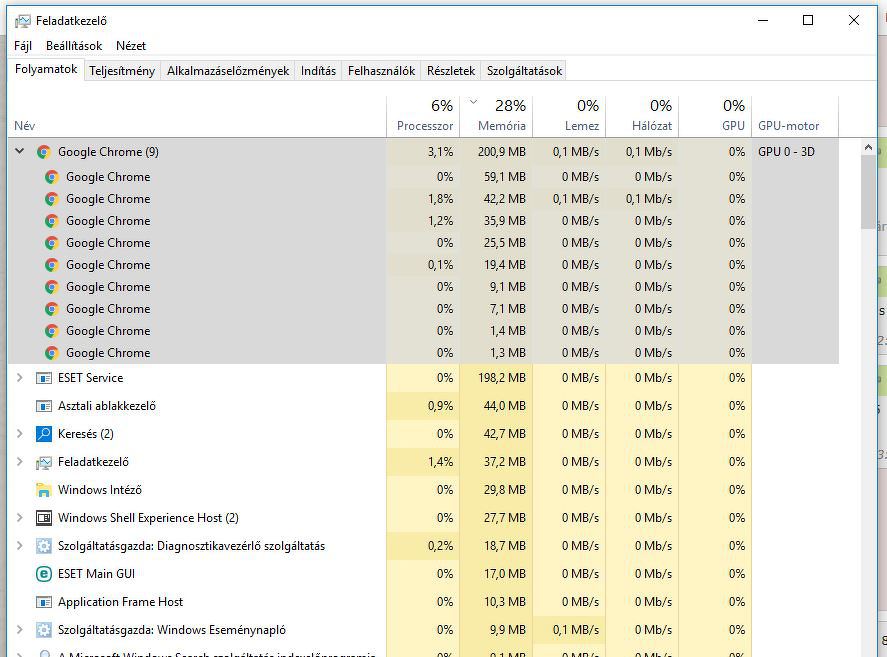Viewport: 887px width, 657px height.
Task: Click the Diagnosztikavezérlő szolgáltatás gear icon
Action: tap(43, 546)
